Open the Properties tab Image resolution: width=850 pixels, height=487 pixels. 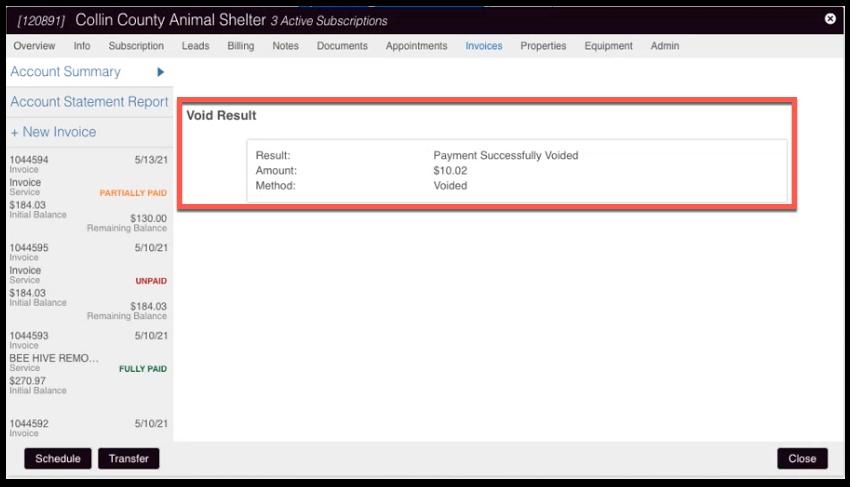point(543,46)
